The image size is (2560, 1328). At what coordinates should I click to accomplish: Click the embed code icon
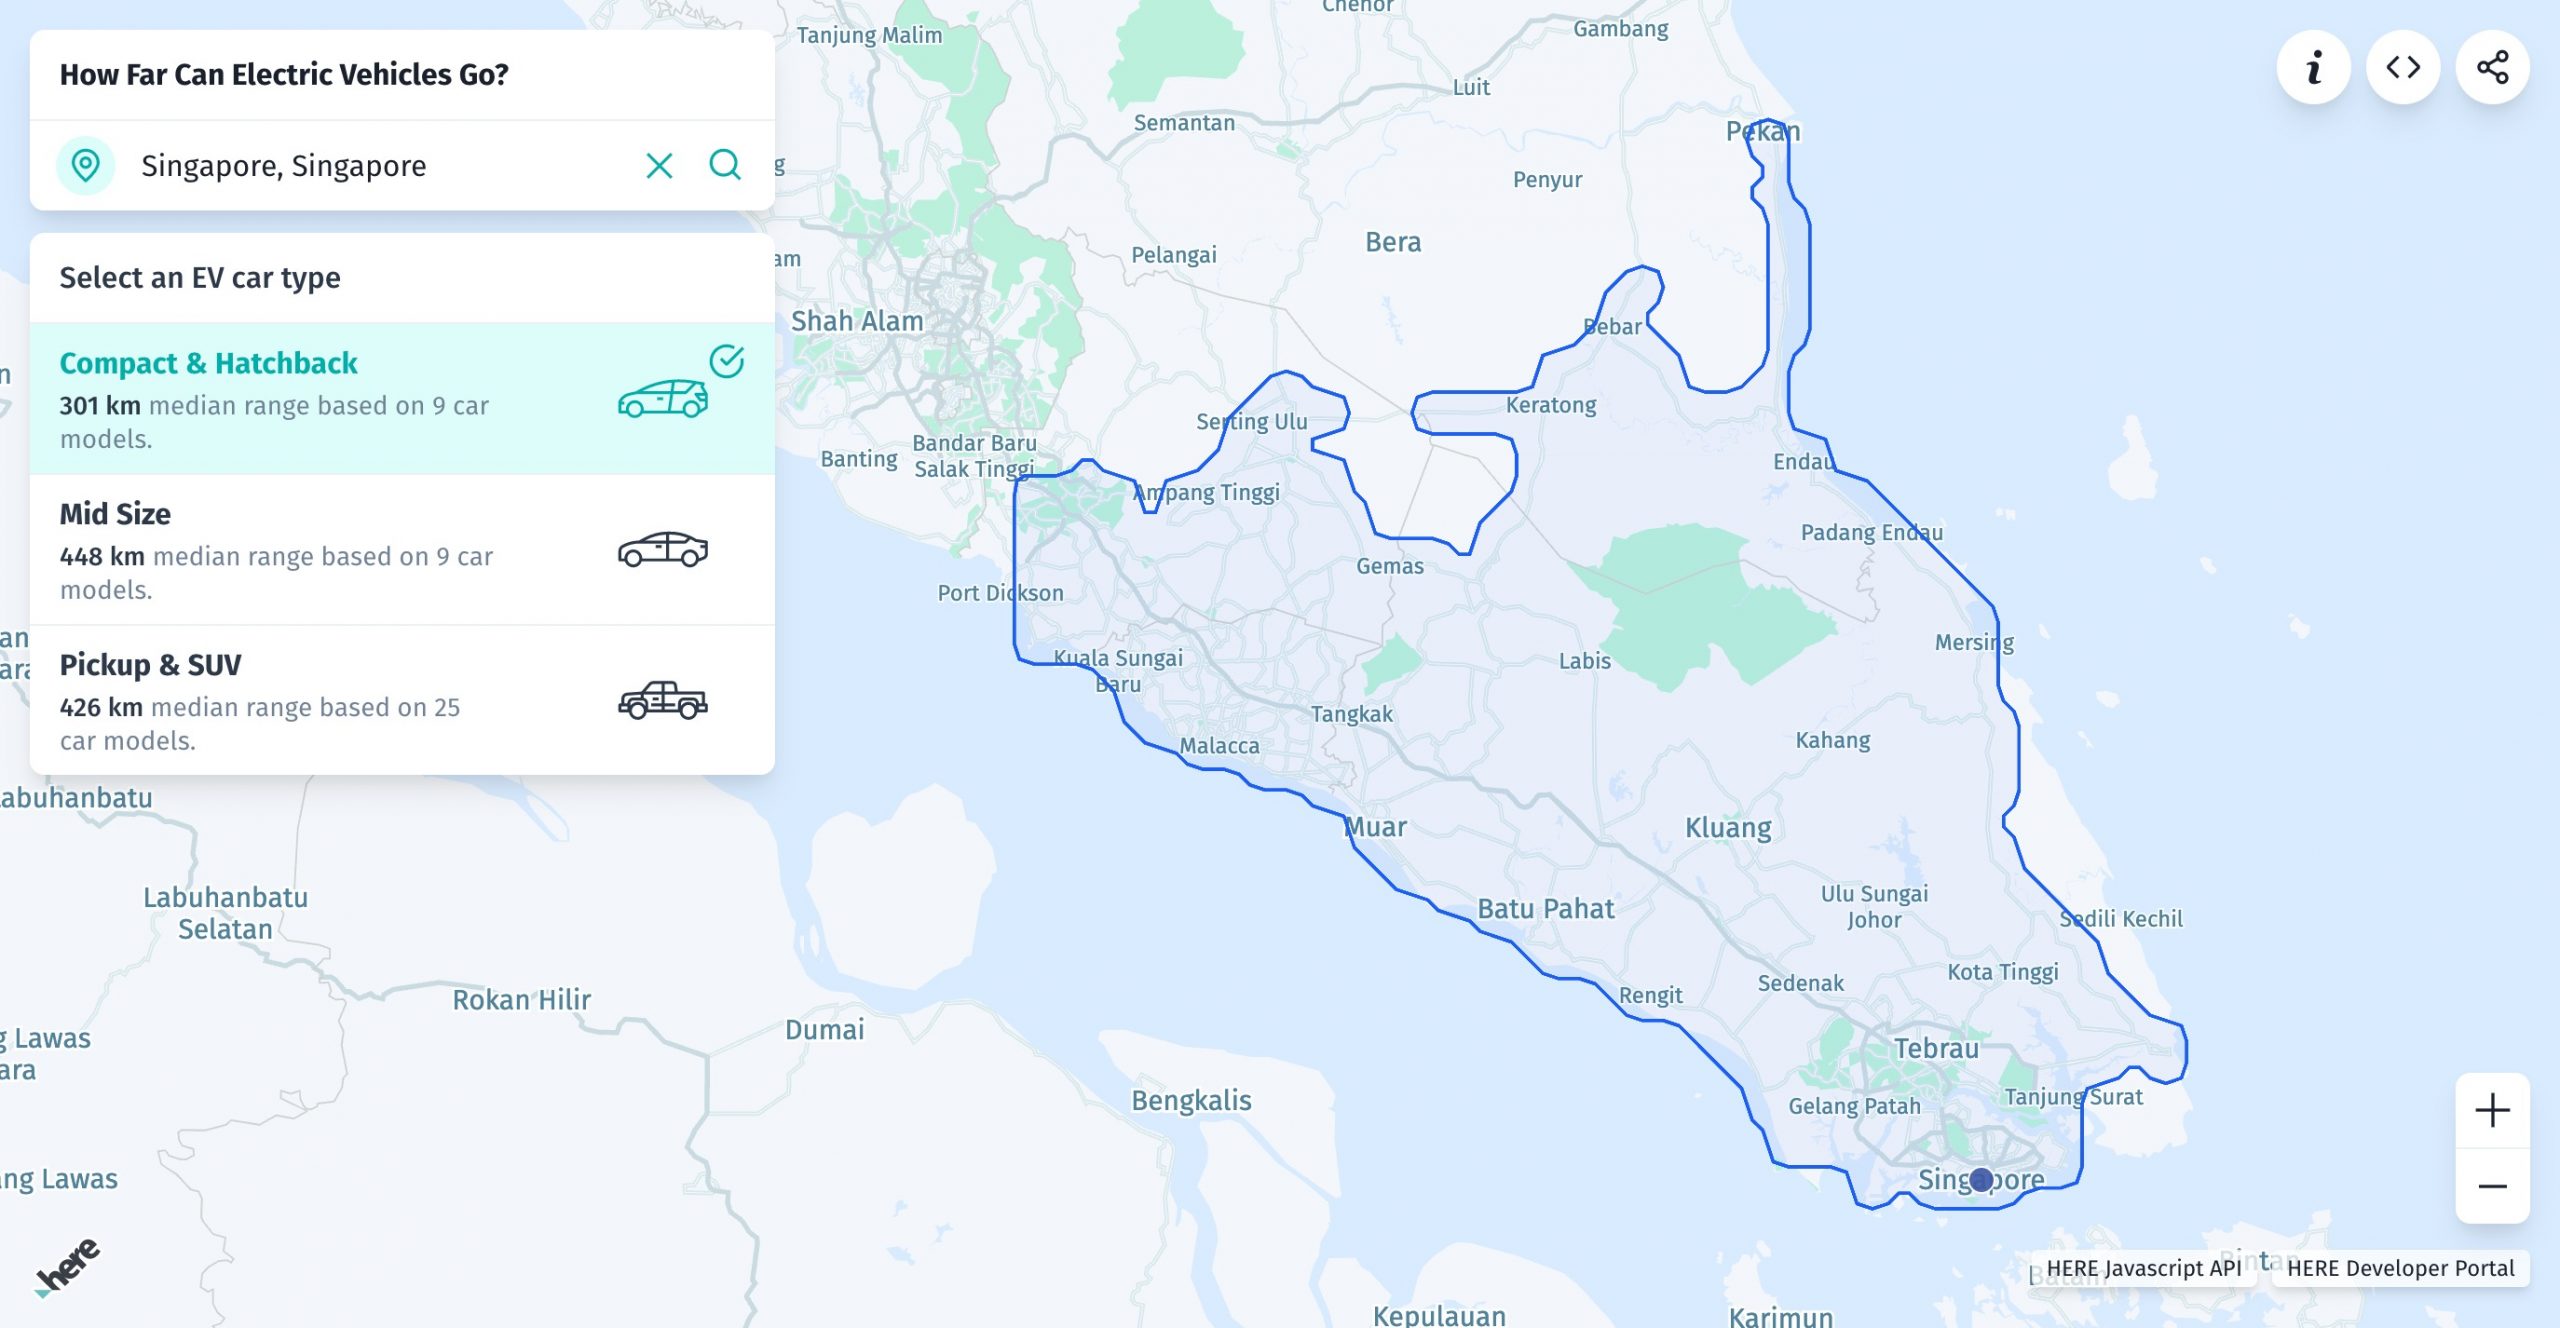[x=2402, y=68]
